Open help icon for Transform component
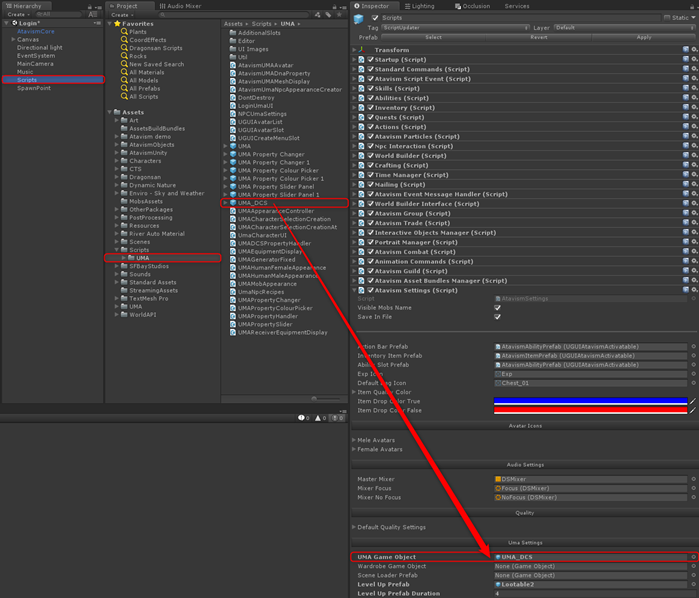 (684, 49)
